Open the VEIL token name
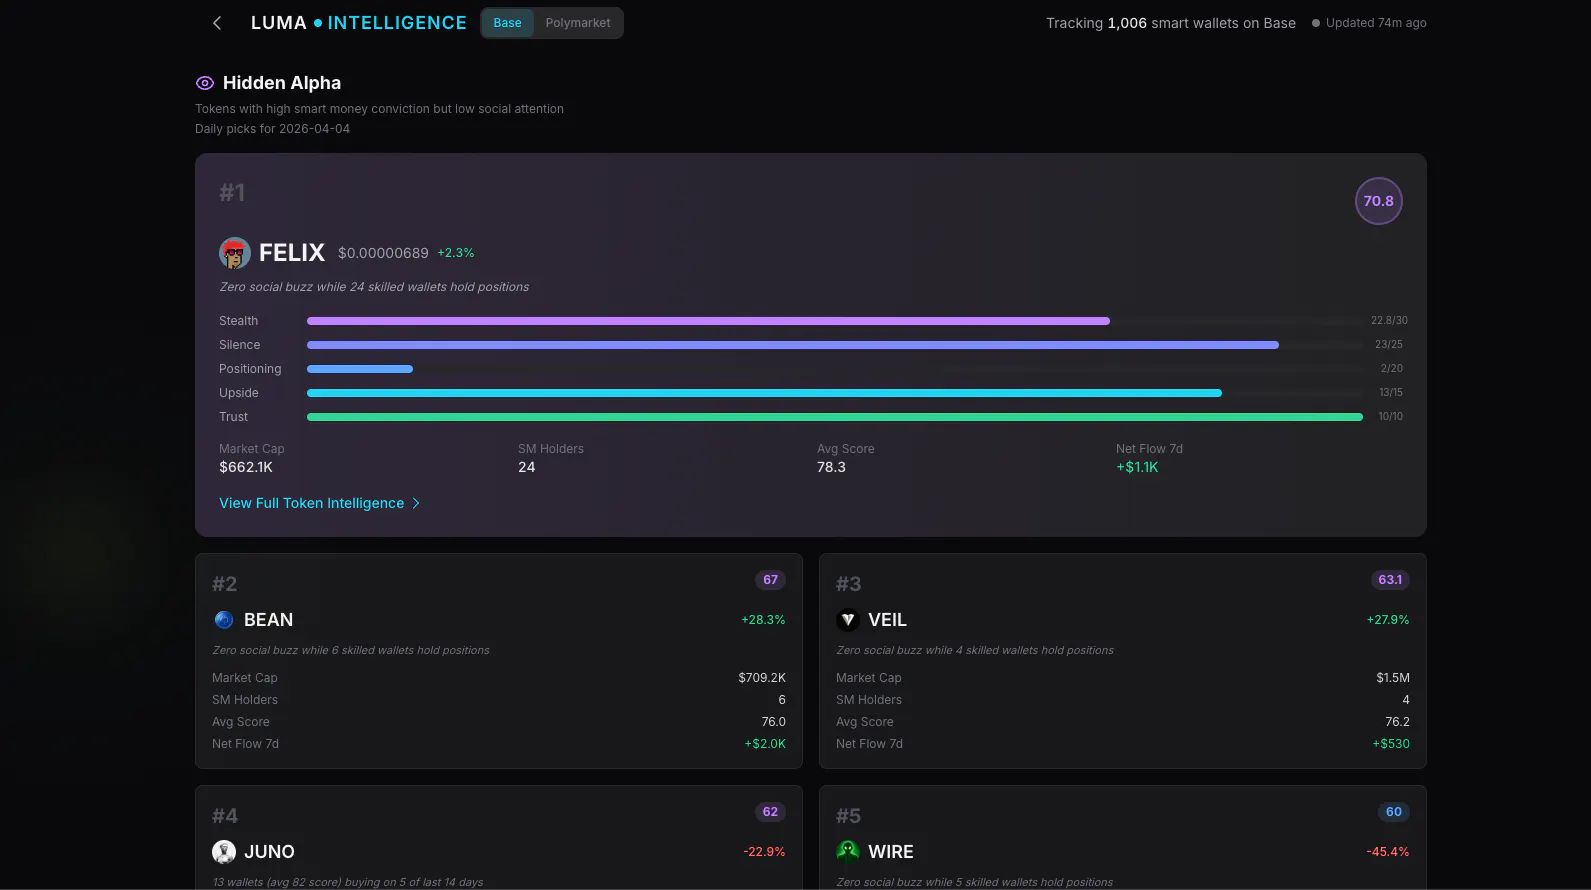The width and height of the screenshot is (1591, 890). [x=887, y=620]
